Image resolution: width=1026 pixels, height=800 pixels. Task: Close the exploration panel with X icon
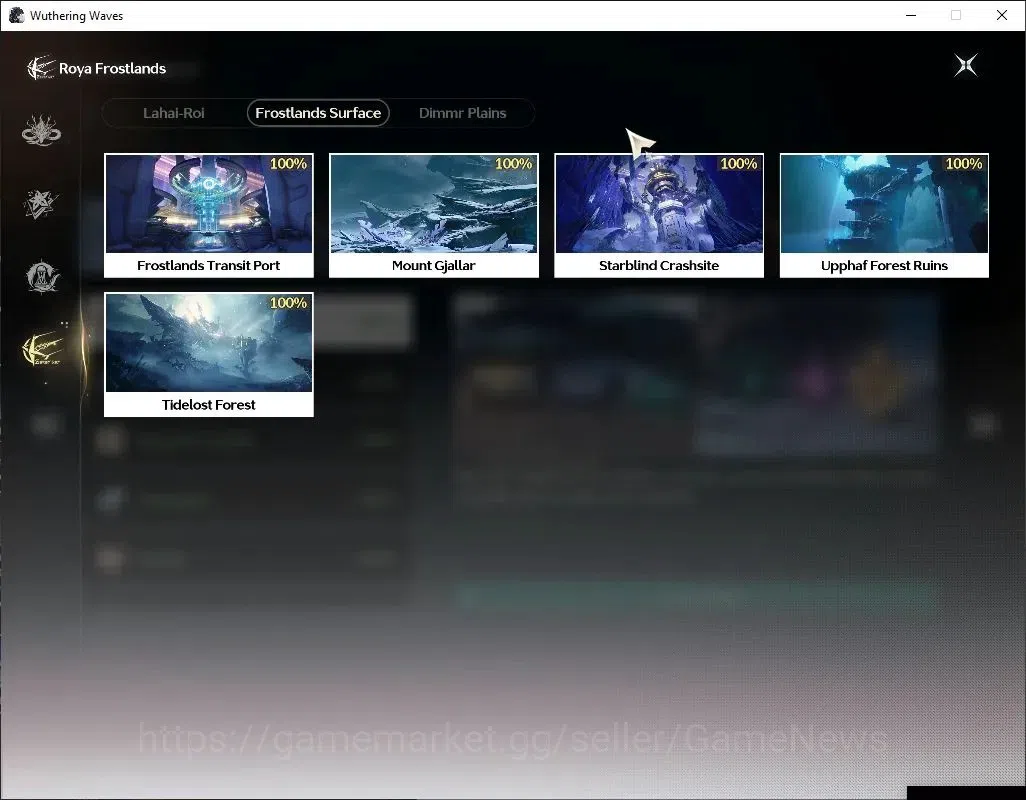[966, 65]
